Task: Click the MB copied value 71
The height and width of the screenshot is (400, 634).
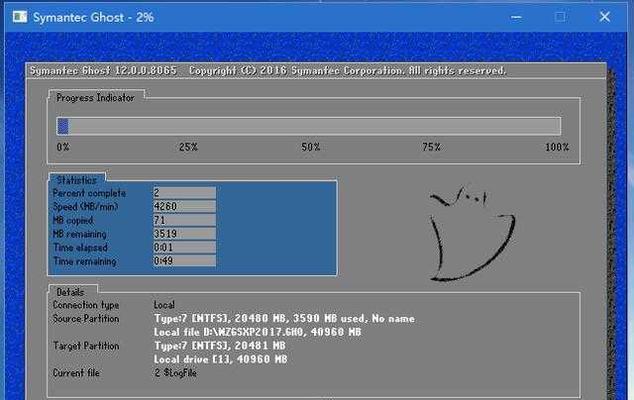Action: coord(184,220)
